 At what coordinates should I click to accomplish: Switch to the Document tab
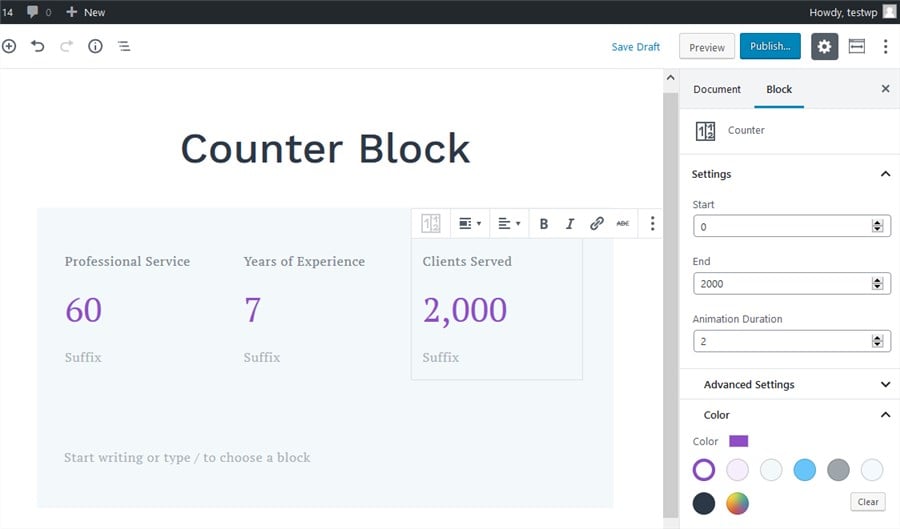click(x=717, y=89)
